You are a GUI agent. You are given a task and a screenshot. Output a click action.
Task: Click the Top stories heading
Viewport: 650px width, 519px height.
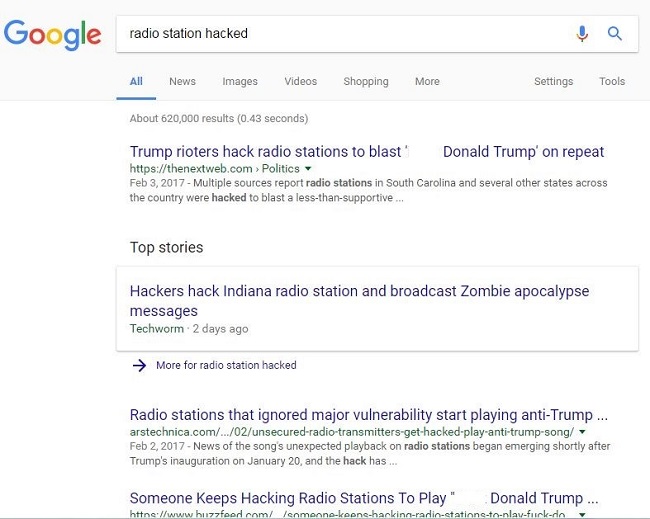167,247
